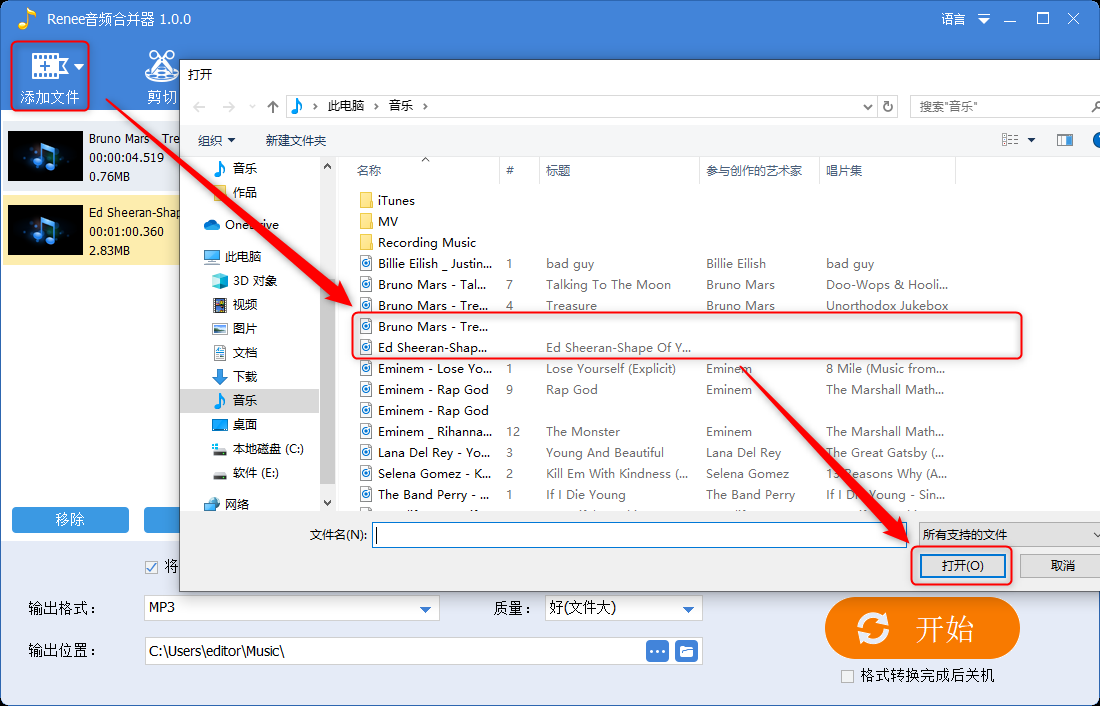Click 新建文件夹 new folder
The image size is (1100, 706).
(295, 140)
